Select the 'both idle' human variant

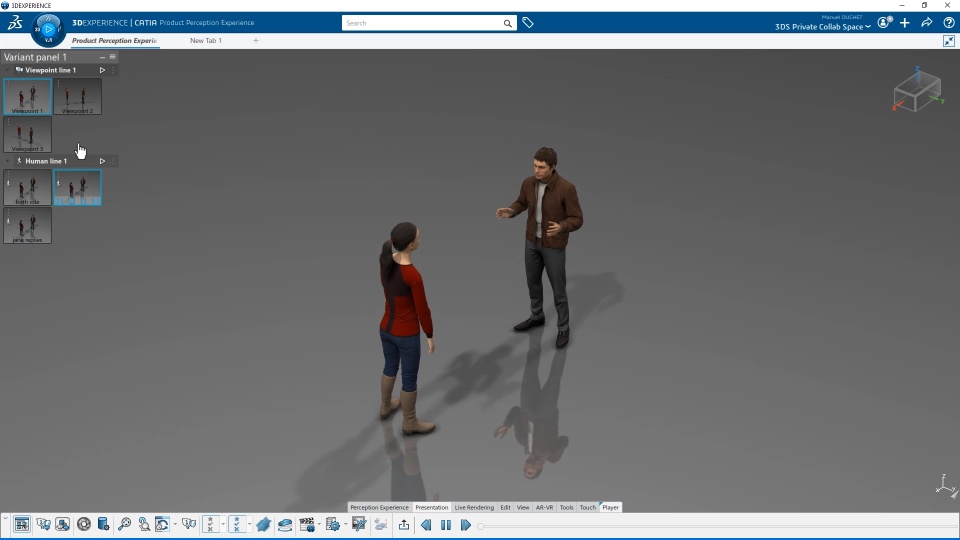pyautogui.click(x=28, y=187)
